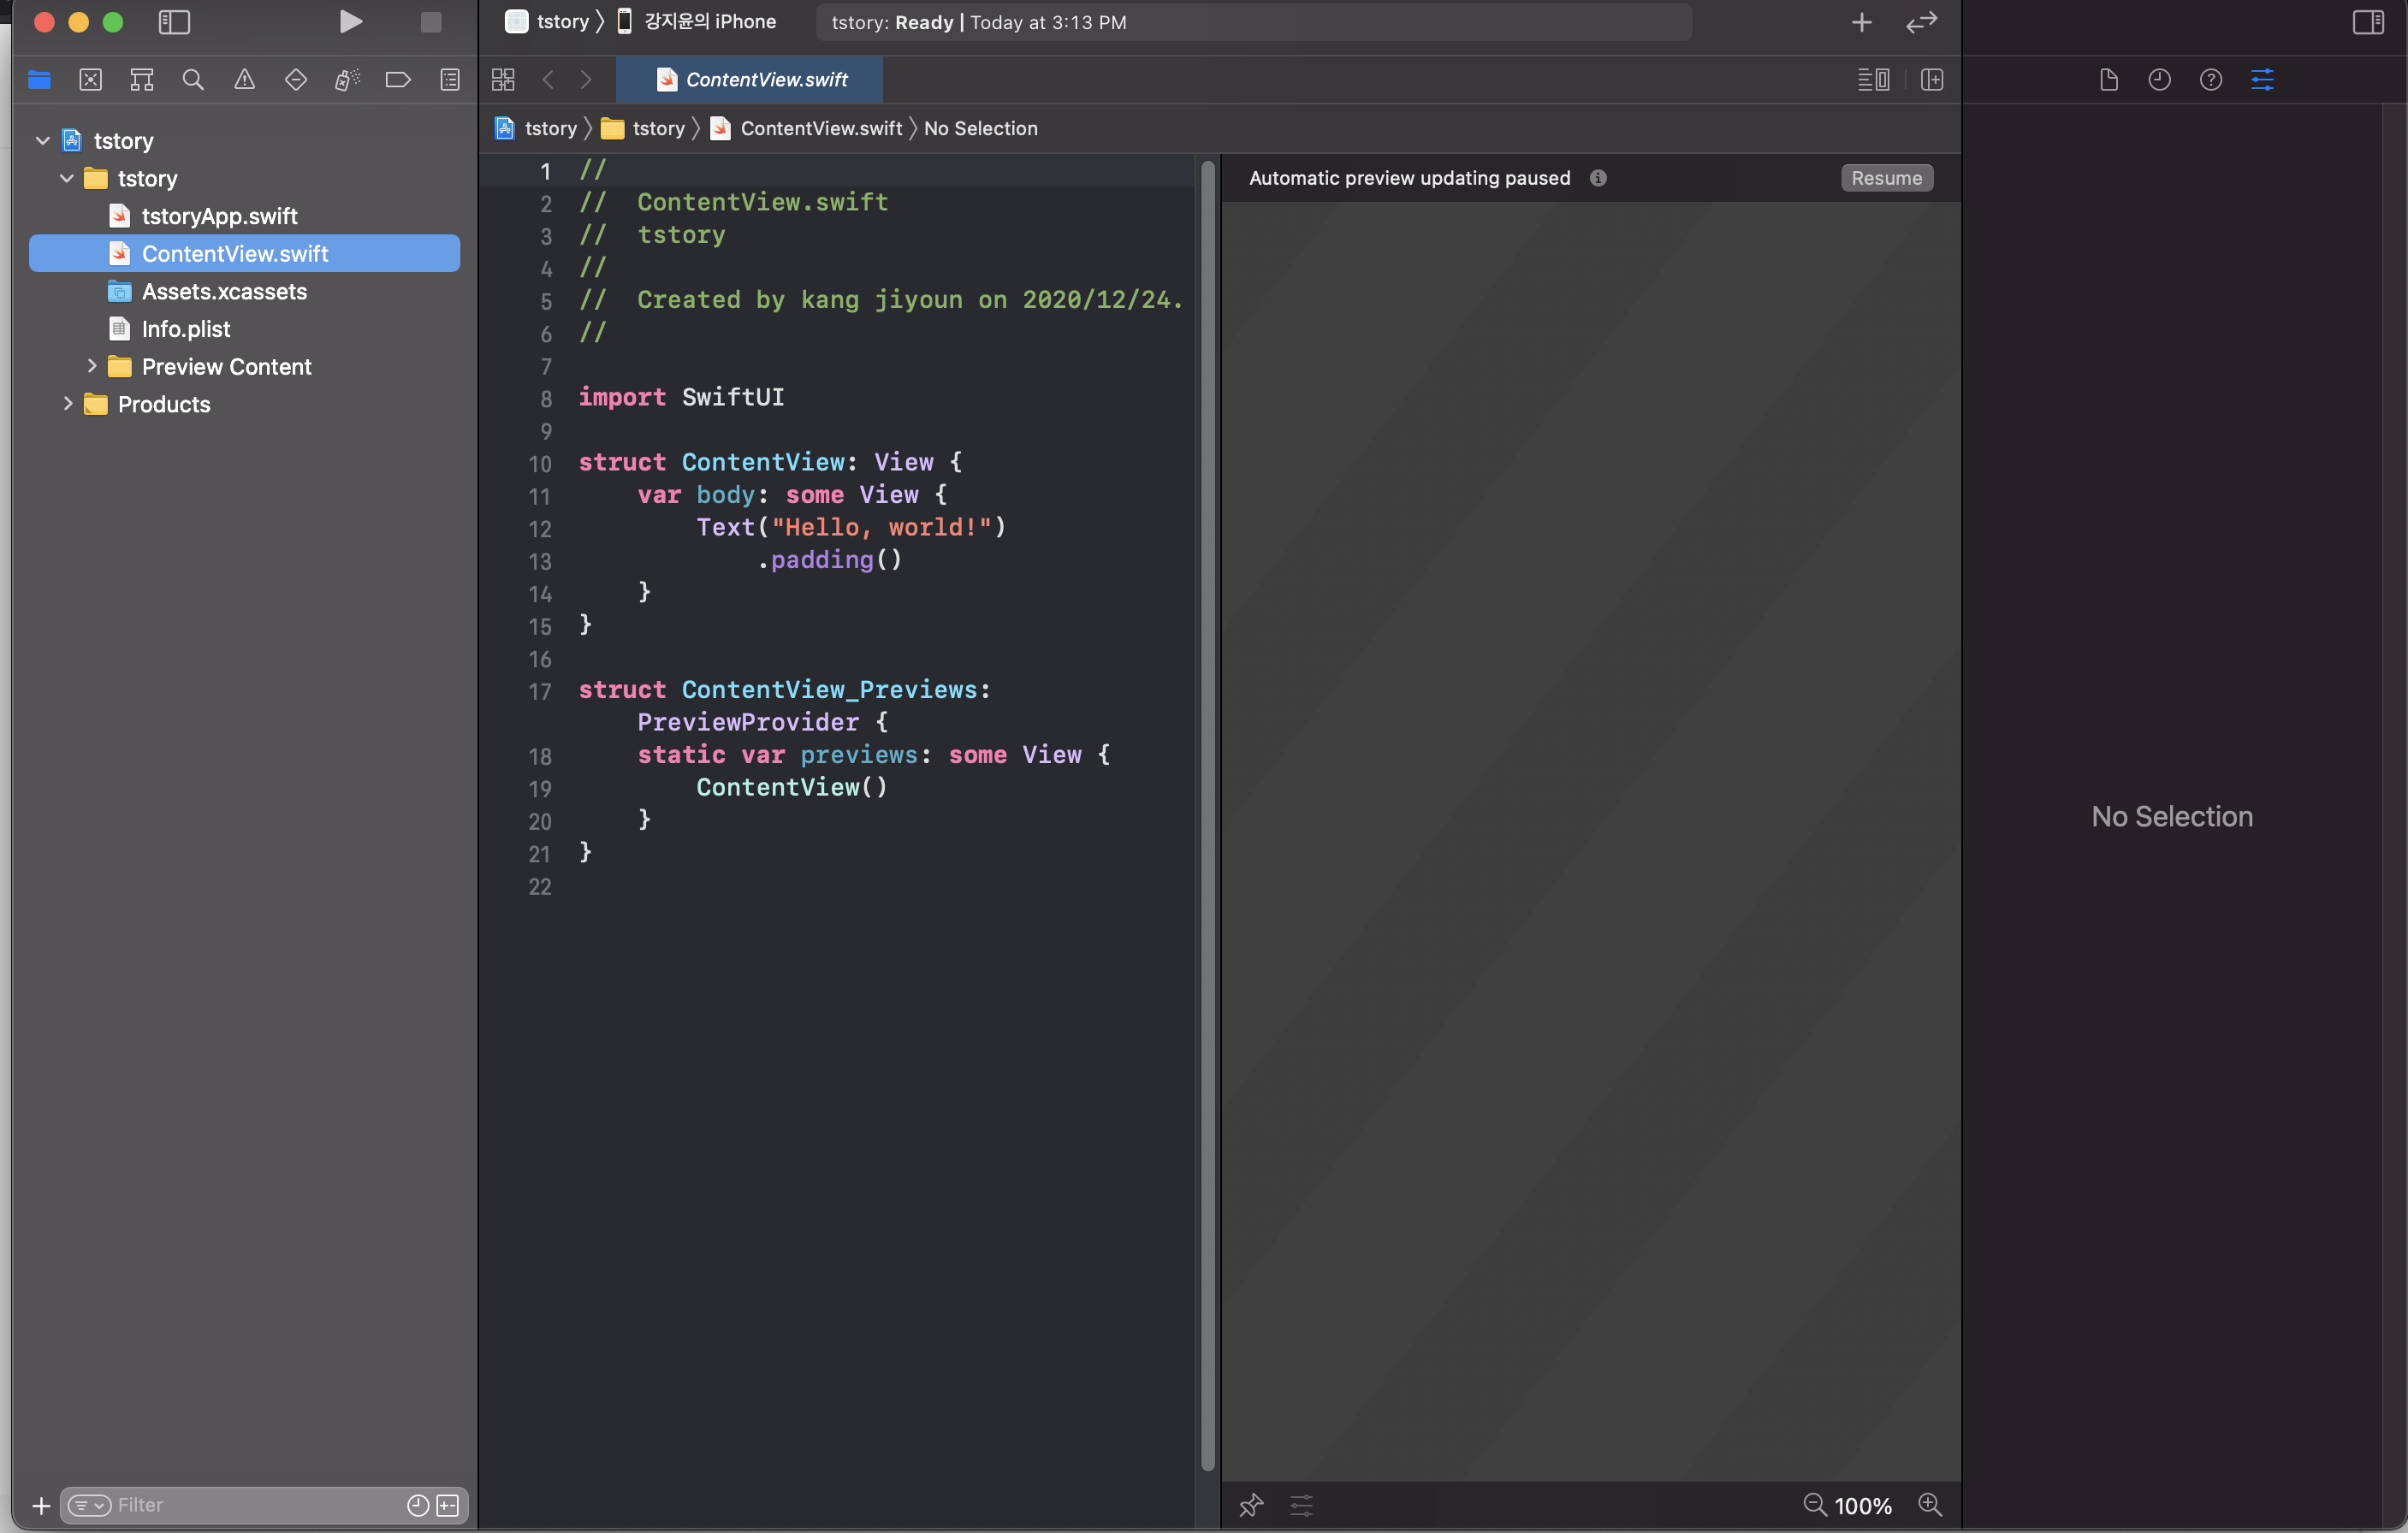Expand the Preview Content folder

(92, 367)
